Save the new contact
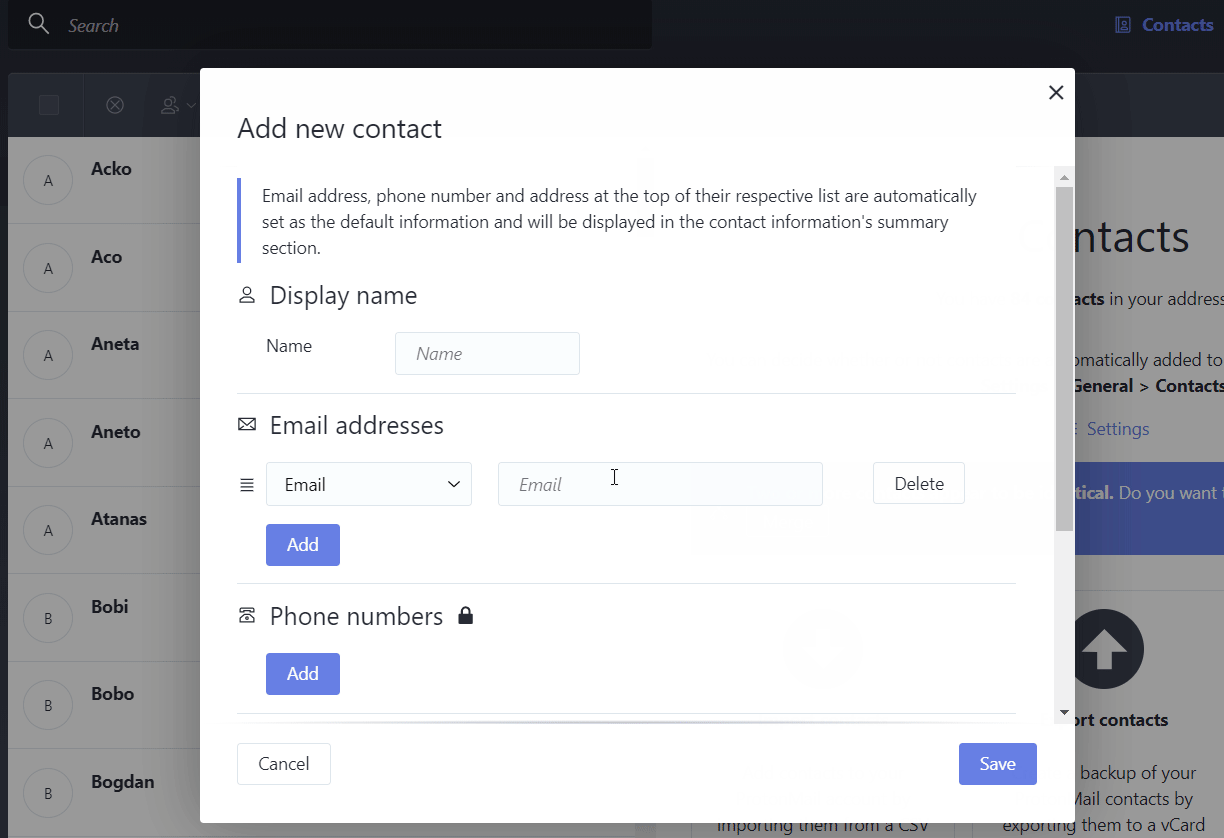1224x838 pixels. point(997,763)
